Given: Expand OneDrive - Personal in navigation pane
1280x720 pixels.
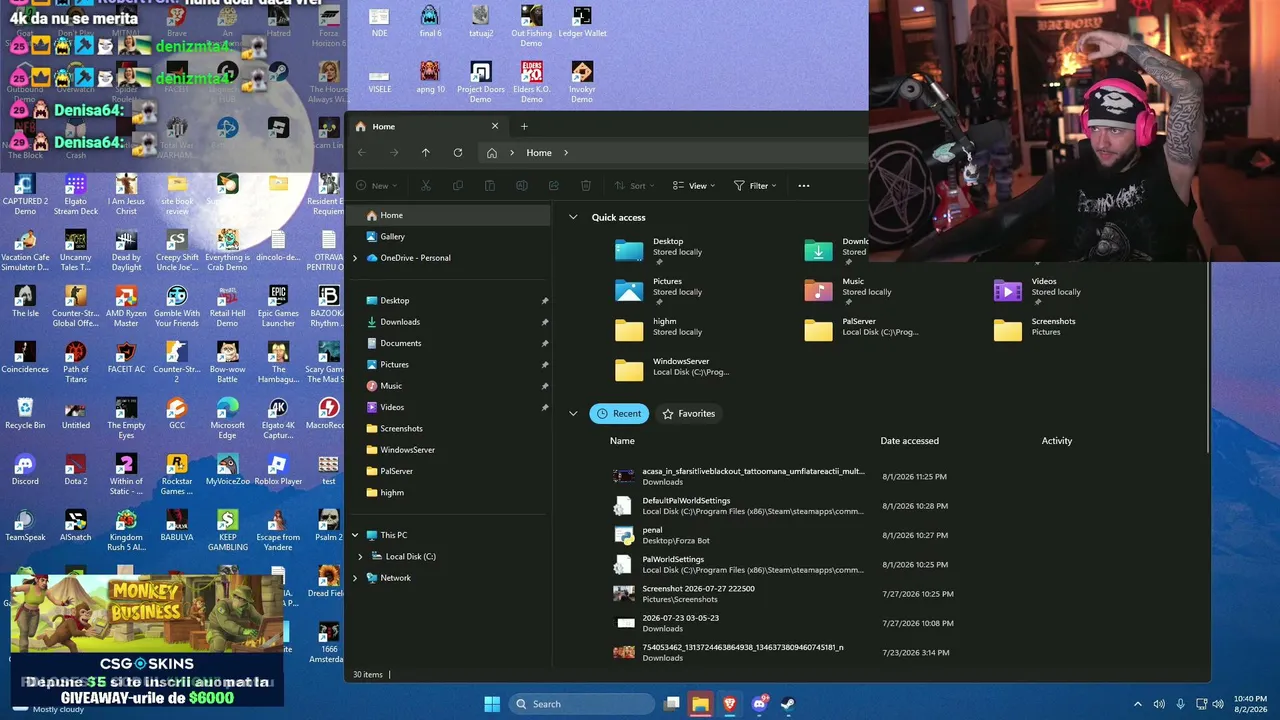Looking at the screenshot, I should point(355,258).
